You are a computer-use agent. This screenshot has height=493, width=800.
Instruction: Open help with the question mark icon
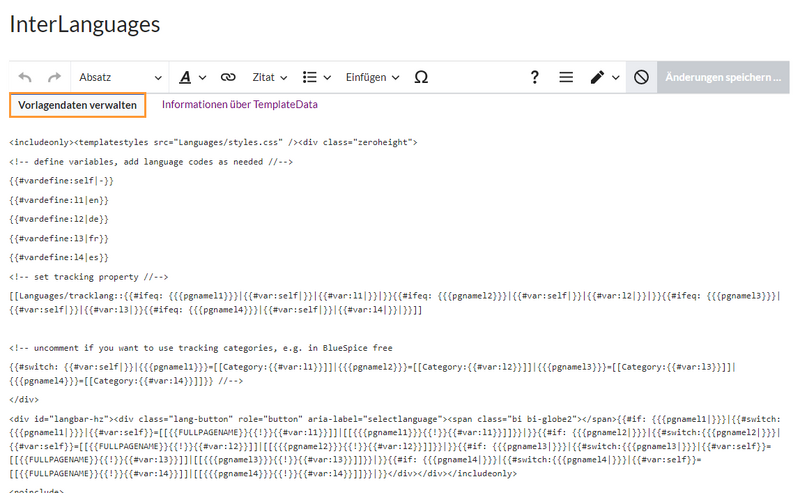click(x=534, y=78)
